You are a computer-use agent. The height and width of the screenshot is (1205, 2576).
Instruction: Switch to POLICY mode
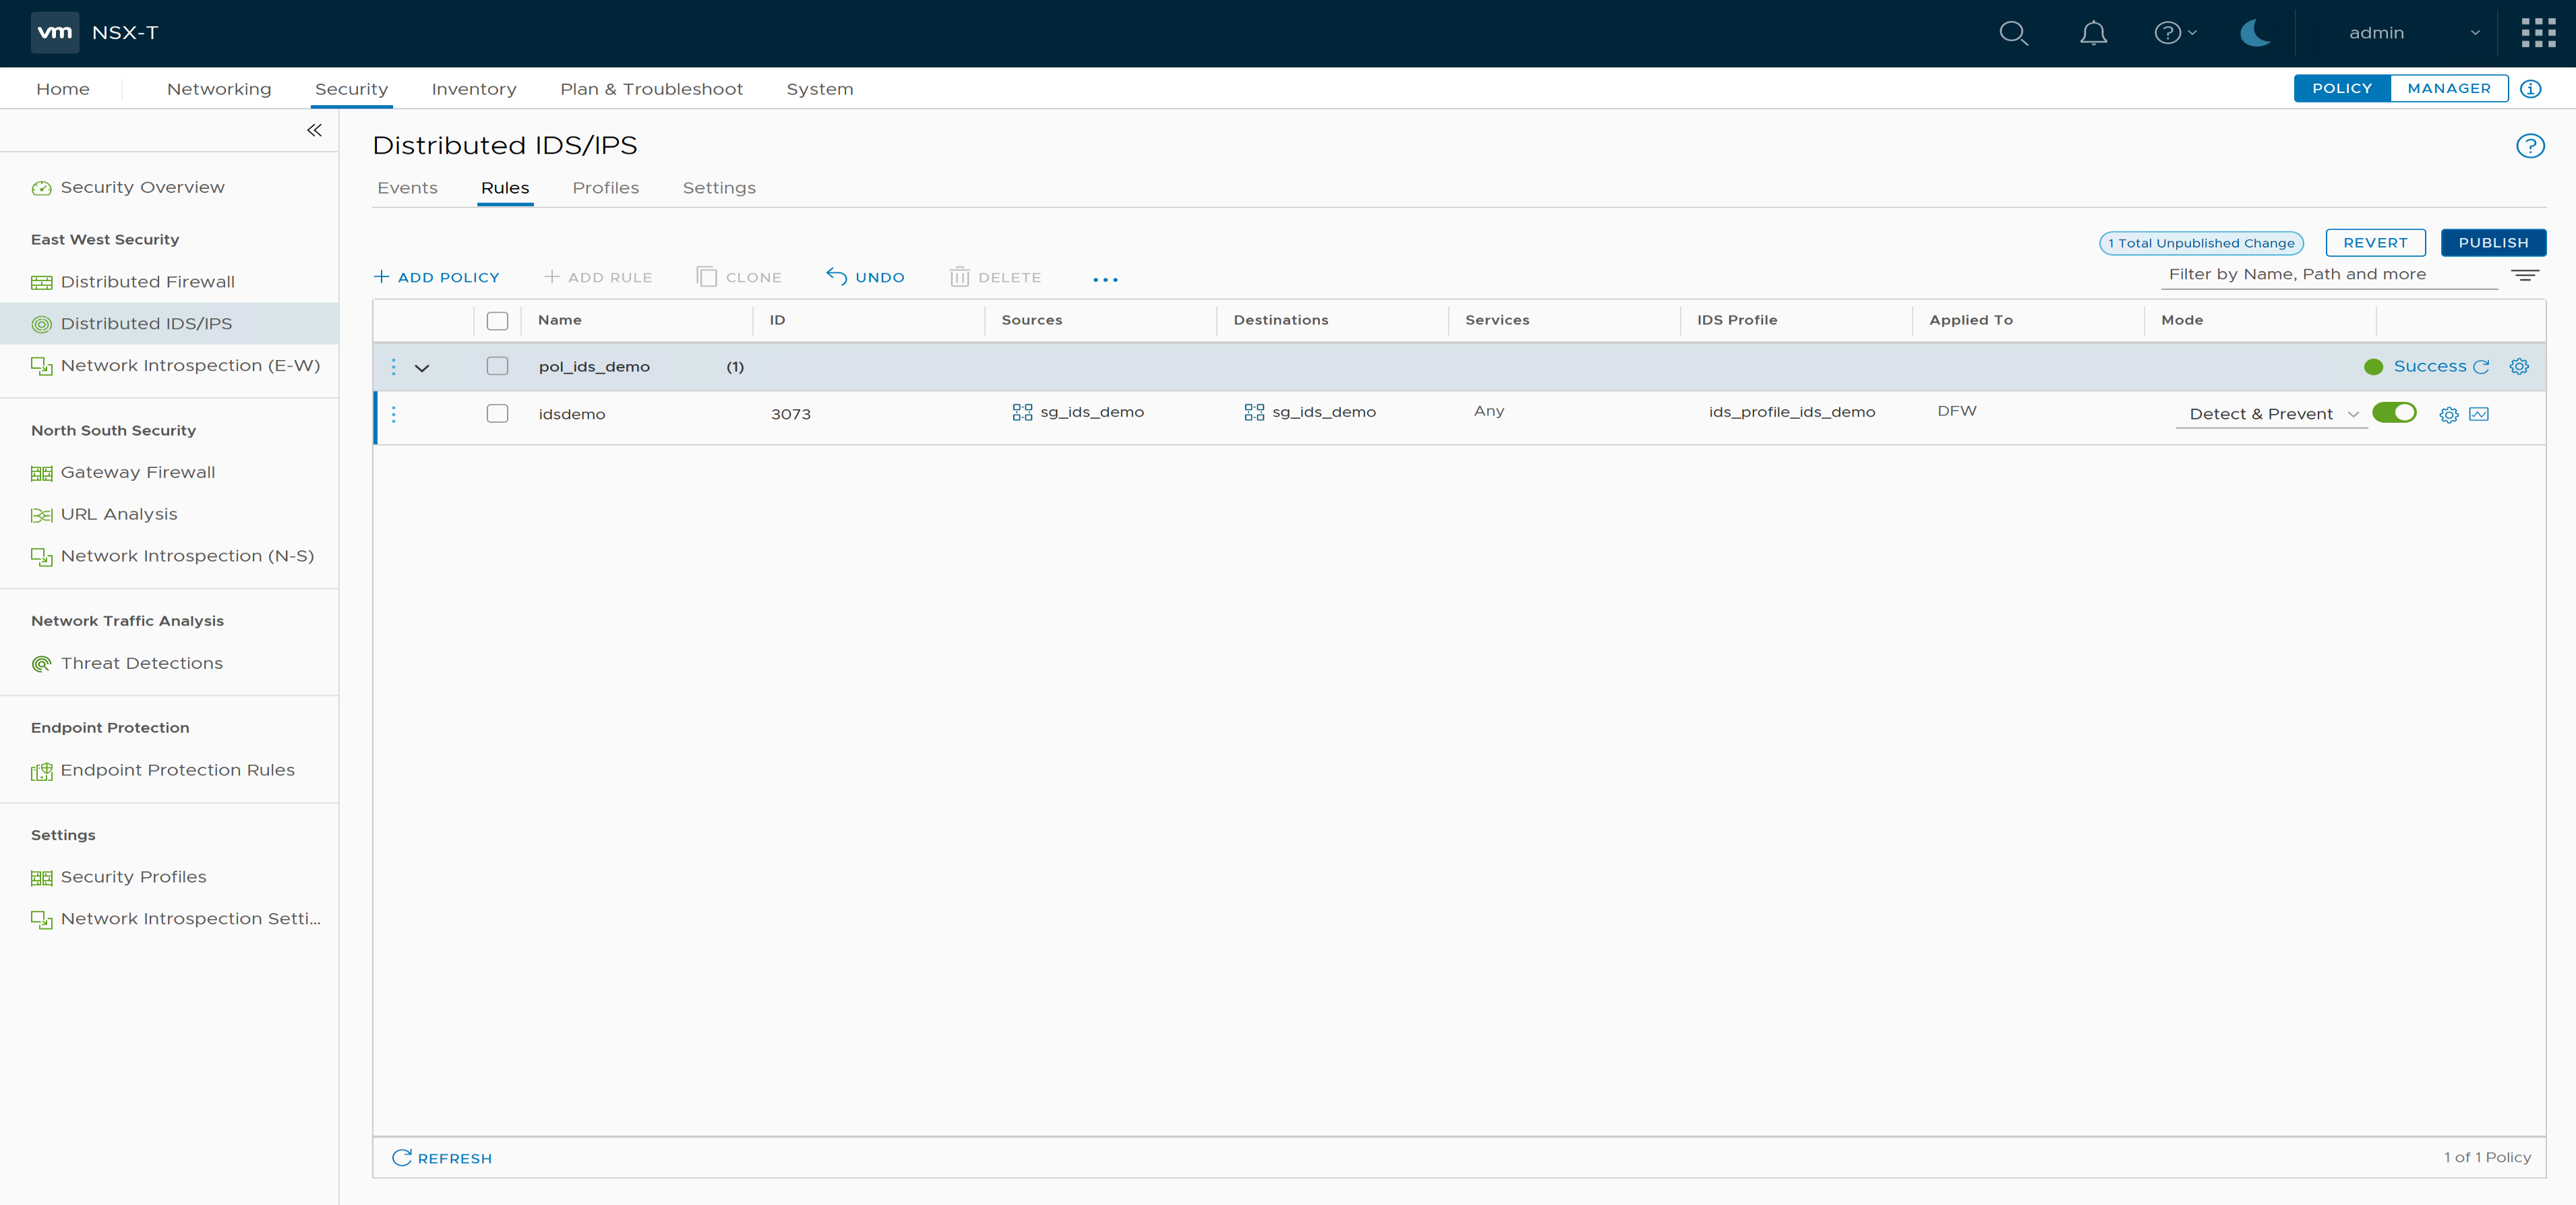[x=2341, y=89]
